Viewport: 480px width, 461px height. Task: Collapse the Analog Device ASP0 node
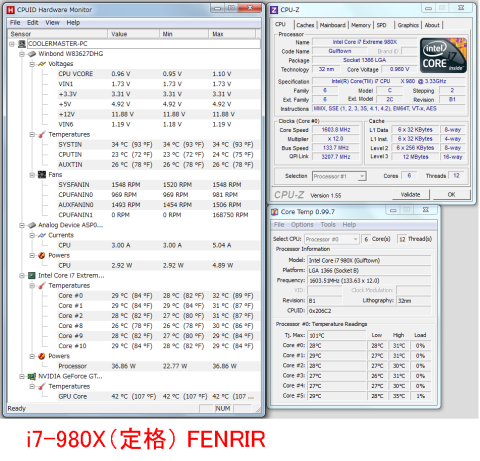[x=22, y=225]
